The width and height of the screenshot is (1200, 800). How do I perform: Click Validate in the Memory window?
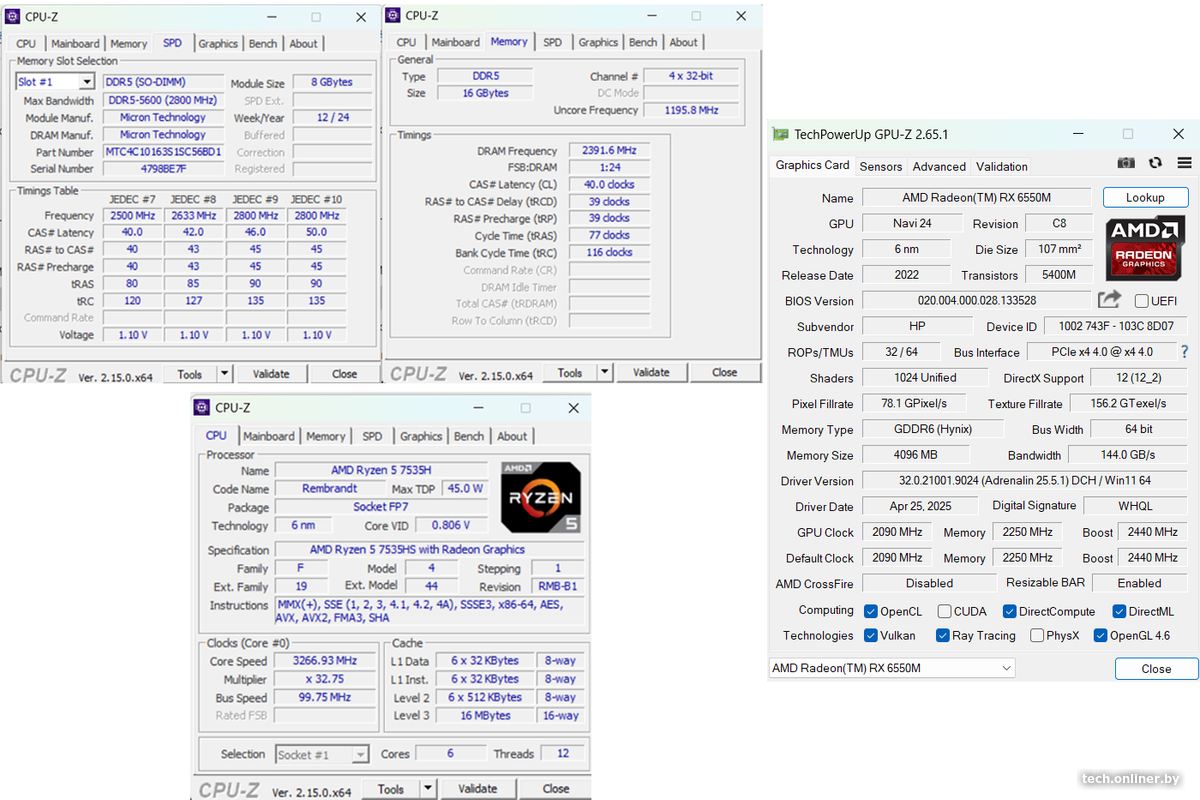click(x=651, y=372)
